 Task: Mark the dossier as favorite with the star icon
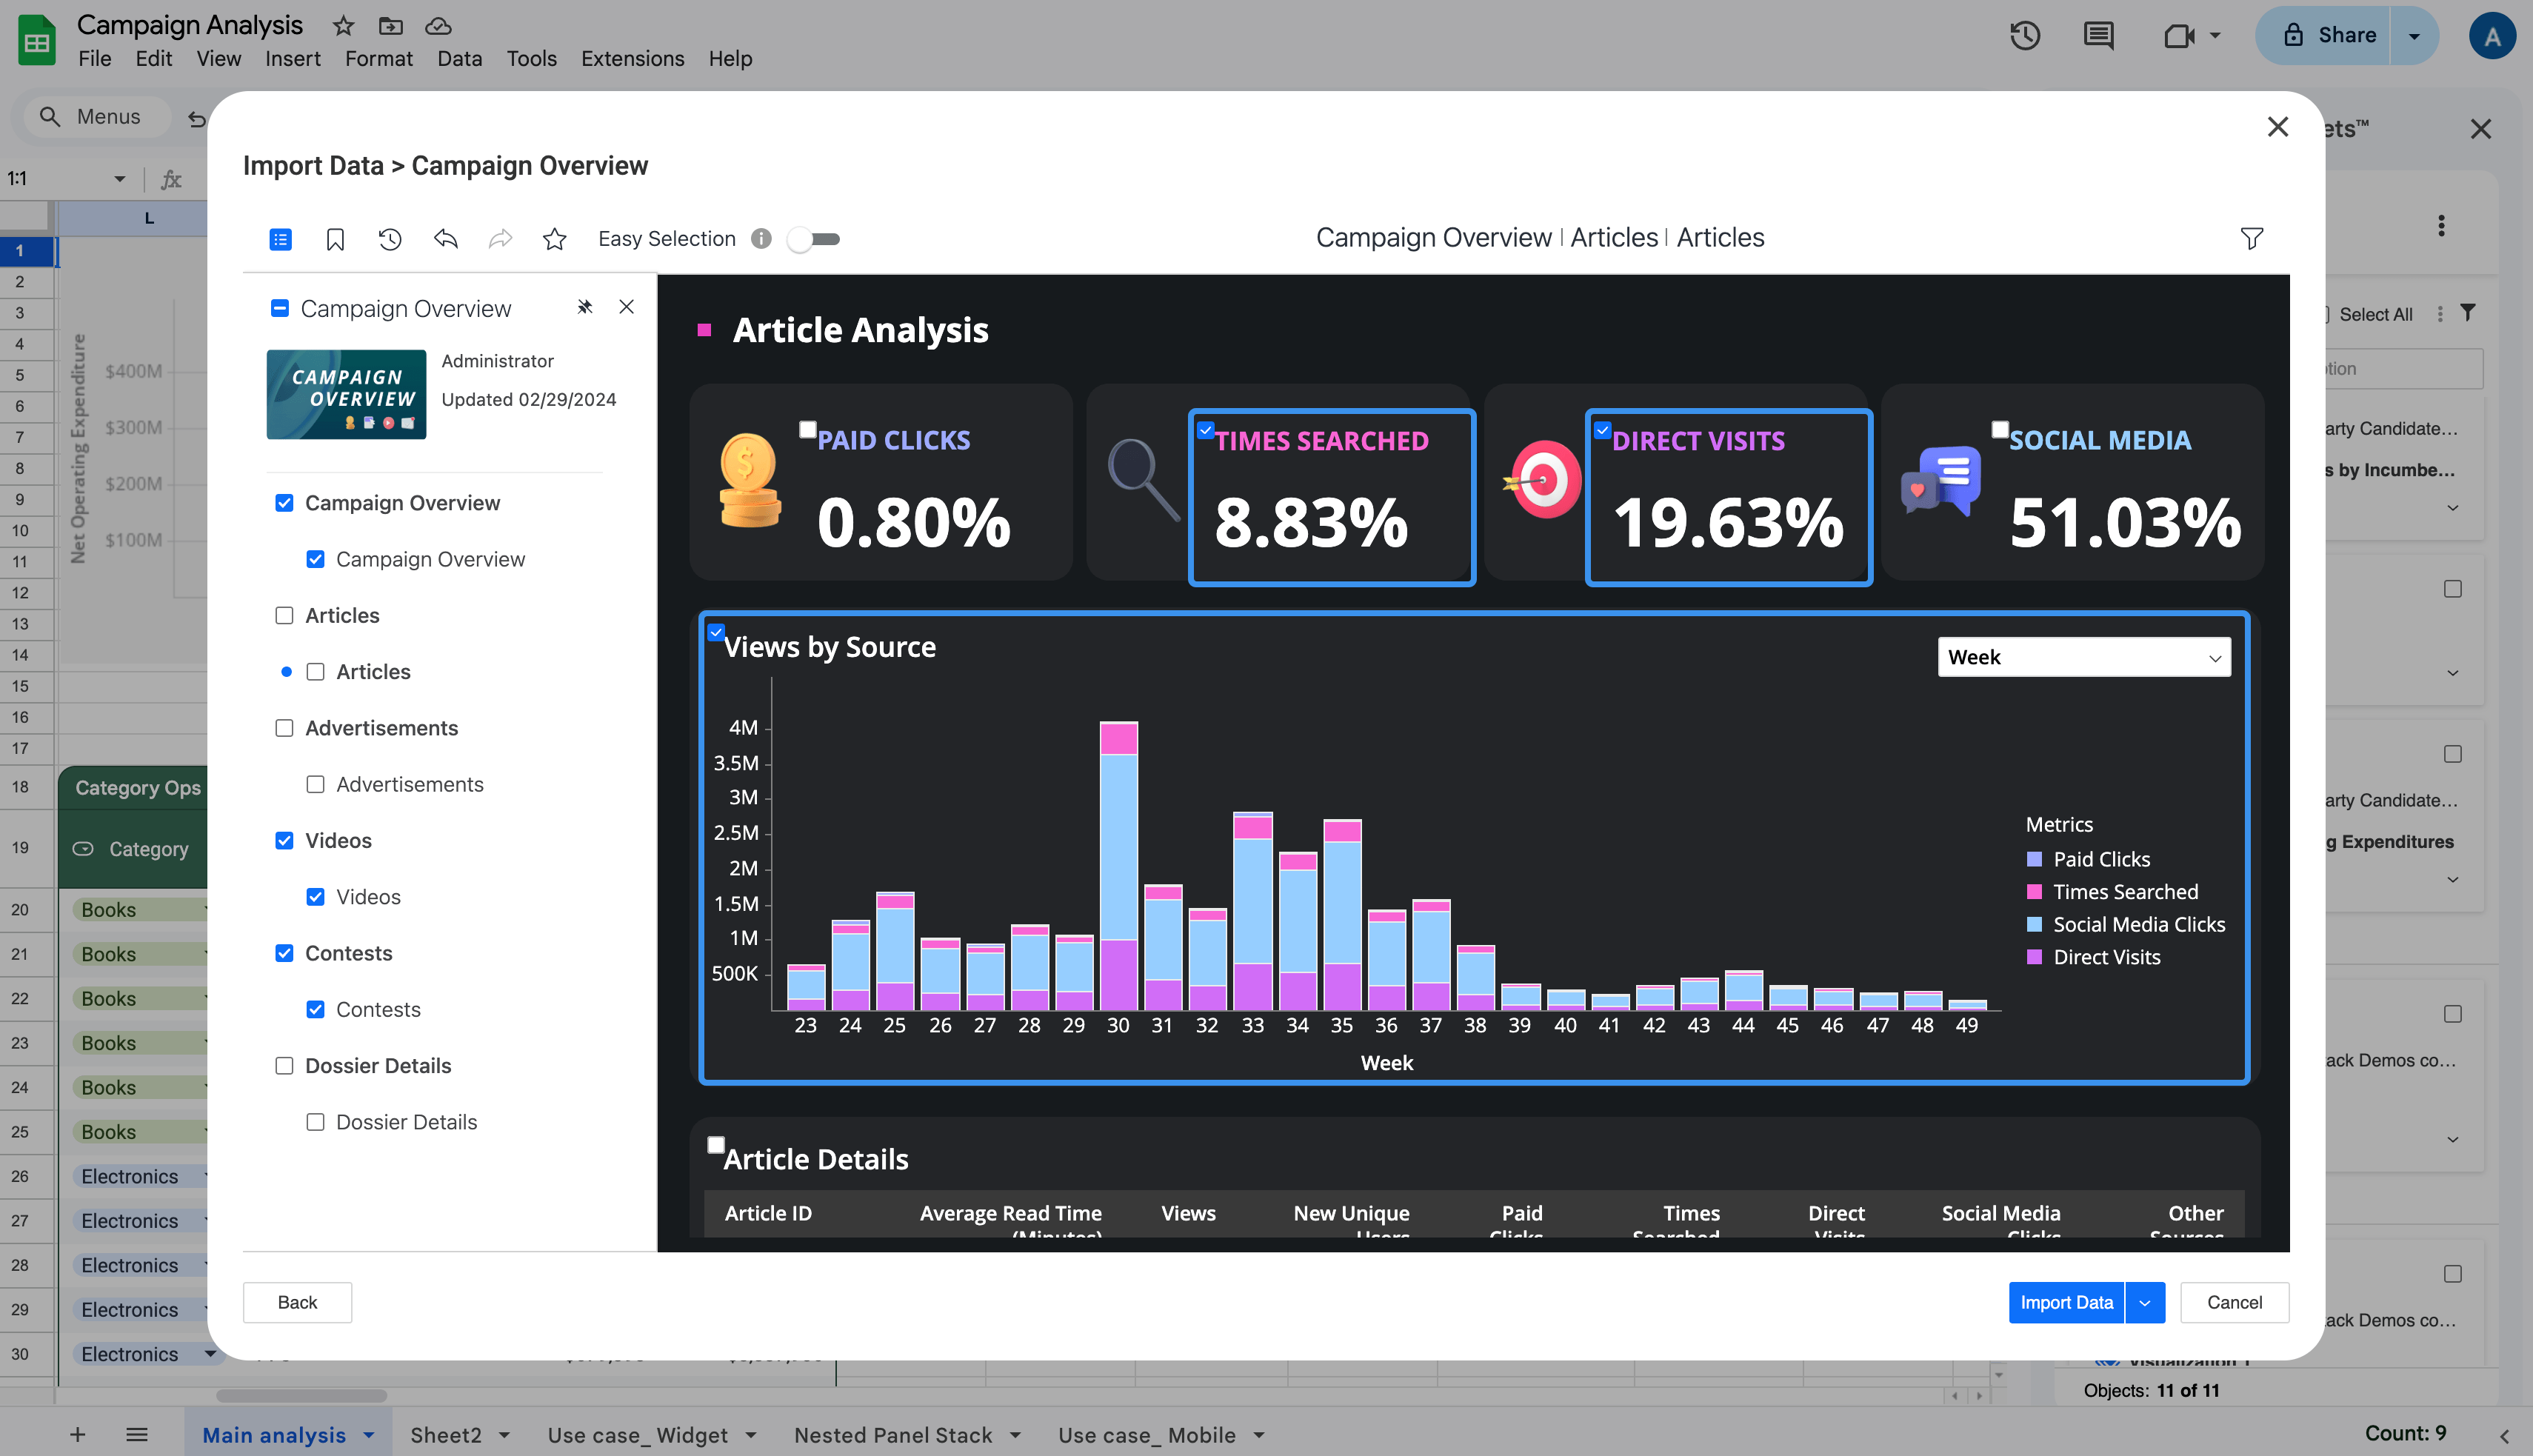554,239
